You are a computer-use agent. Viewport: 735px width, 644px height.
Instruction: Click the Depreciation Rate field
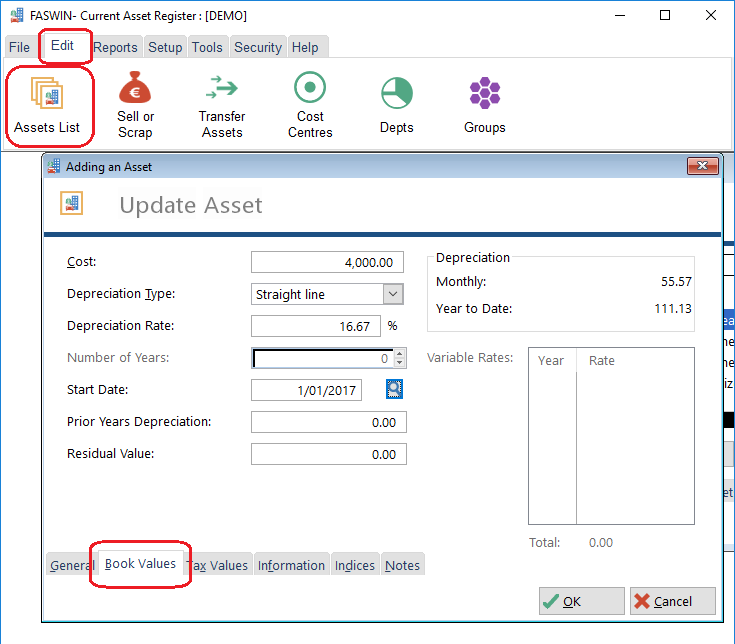[x=316, y=326]
